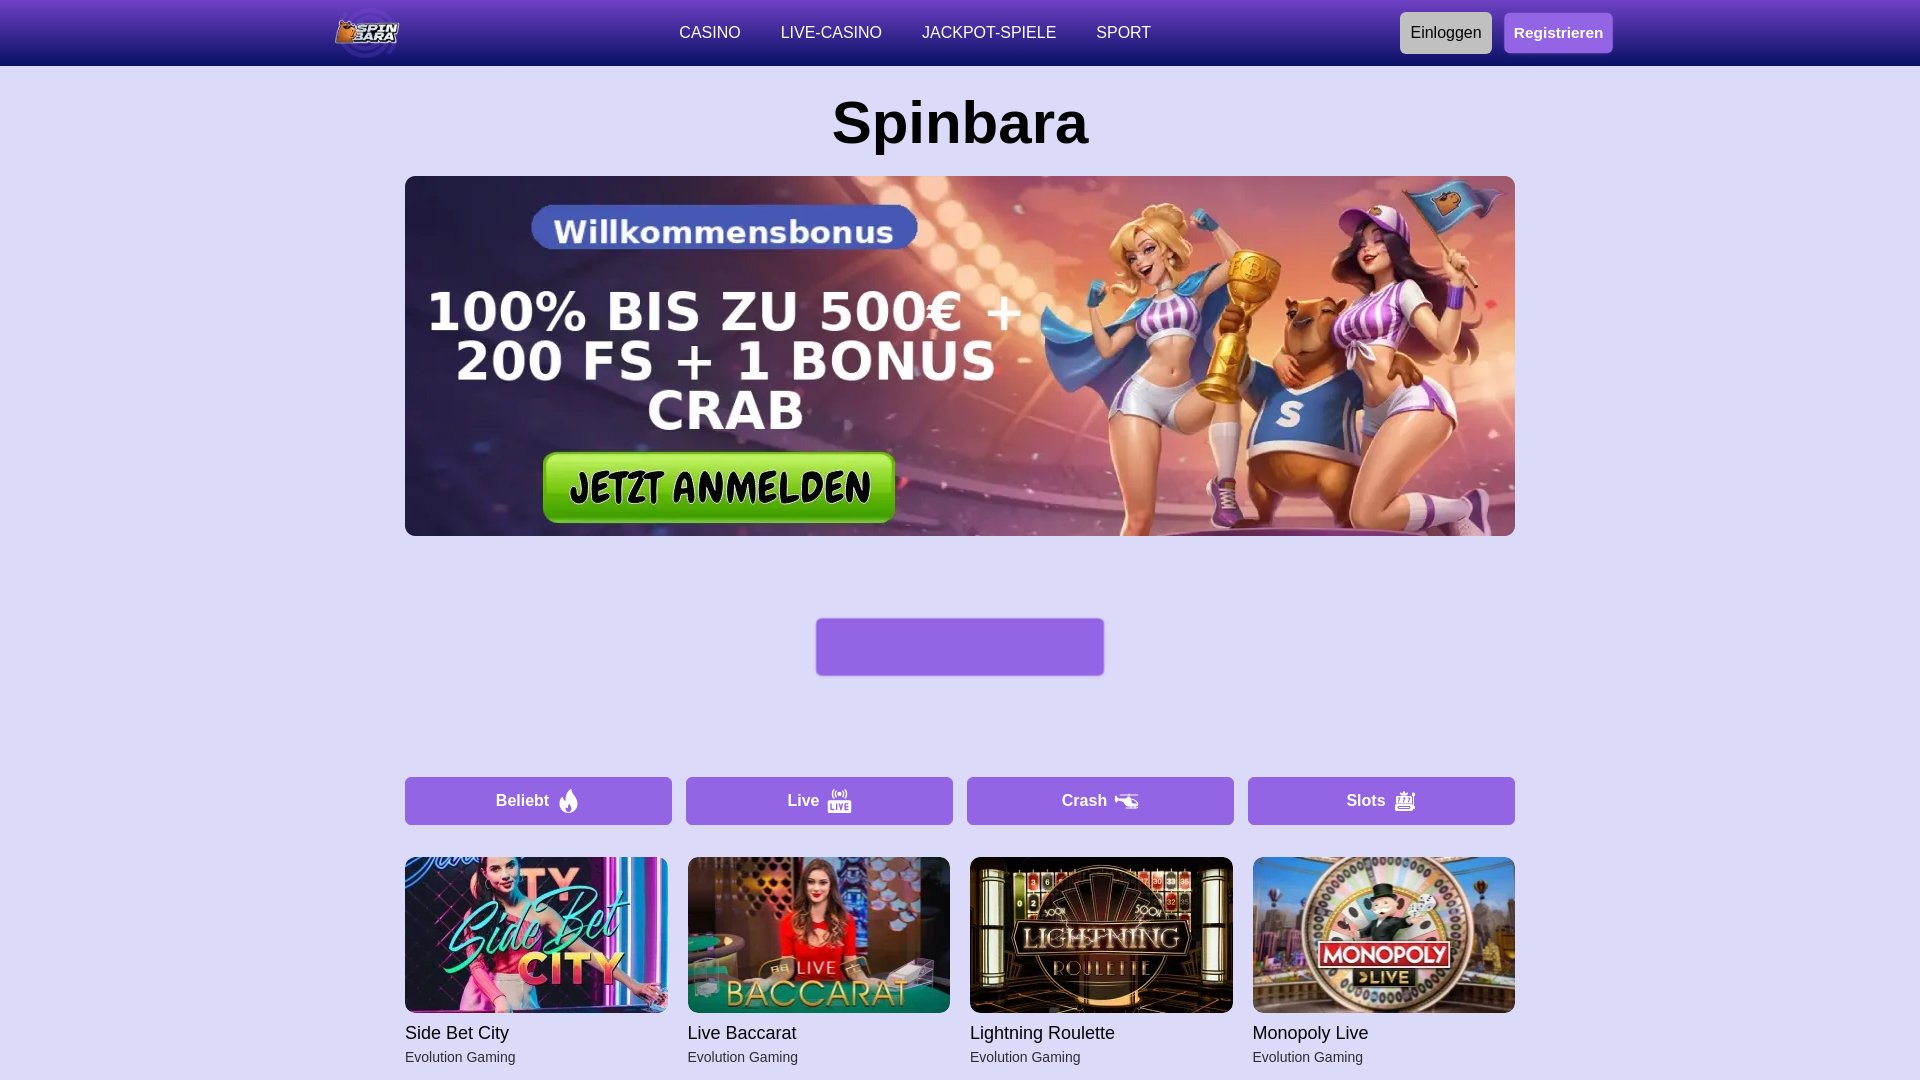Click the Willkommensbonus banner label
1920x1080 pixels.
point(724,230)
